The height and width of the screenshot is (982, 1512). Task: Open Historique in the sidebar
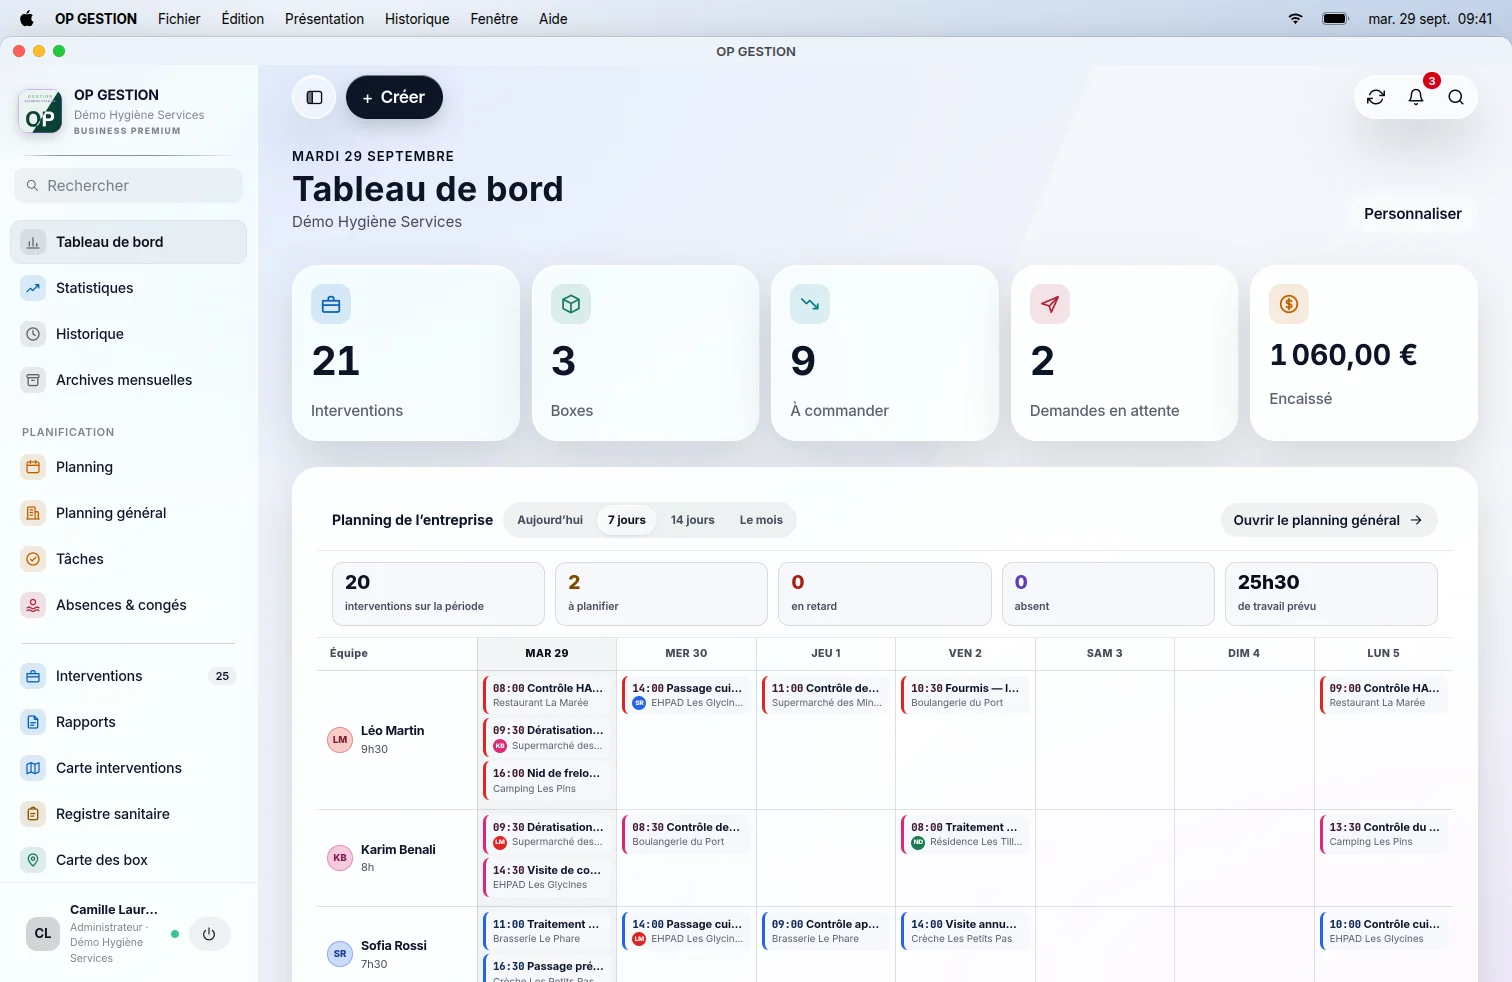(128, 334)
